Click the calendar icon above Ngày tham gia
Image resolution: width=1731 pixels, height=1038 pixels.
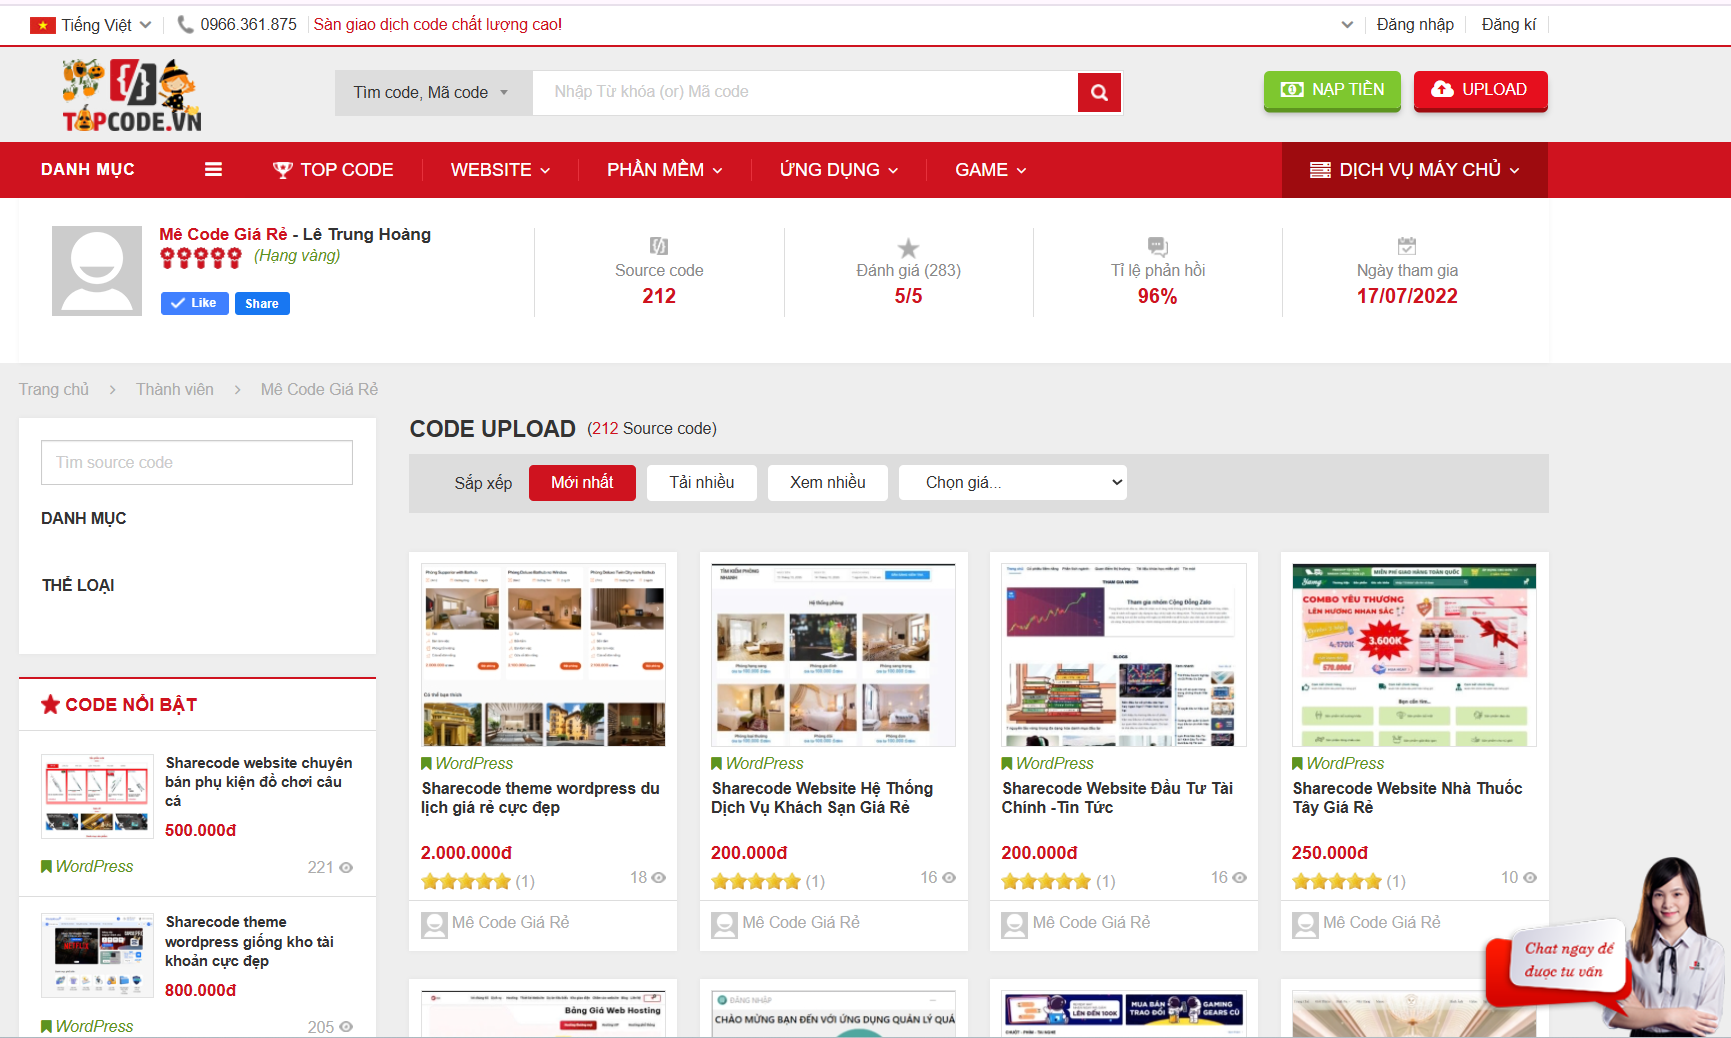[1406, 246]
